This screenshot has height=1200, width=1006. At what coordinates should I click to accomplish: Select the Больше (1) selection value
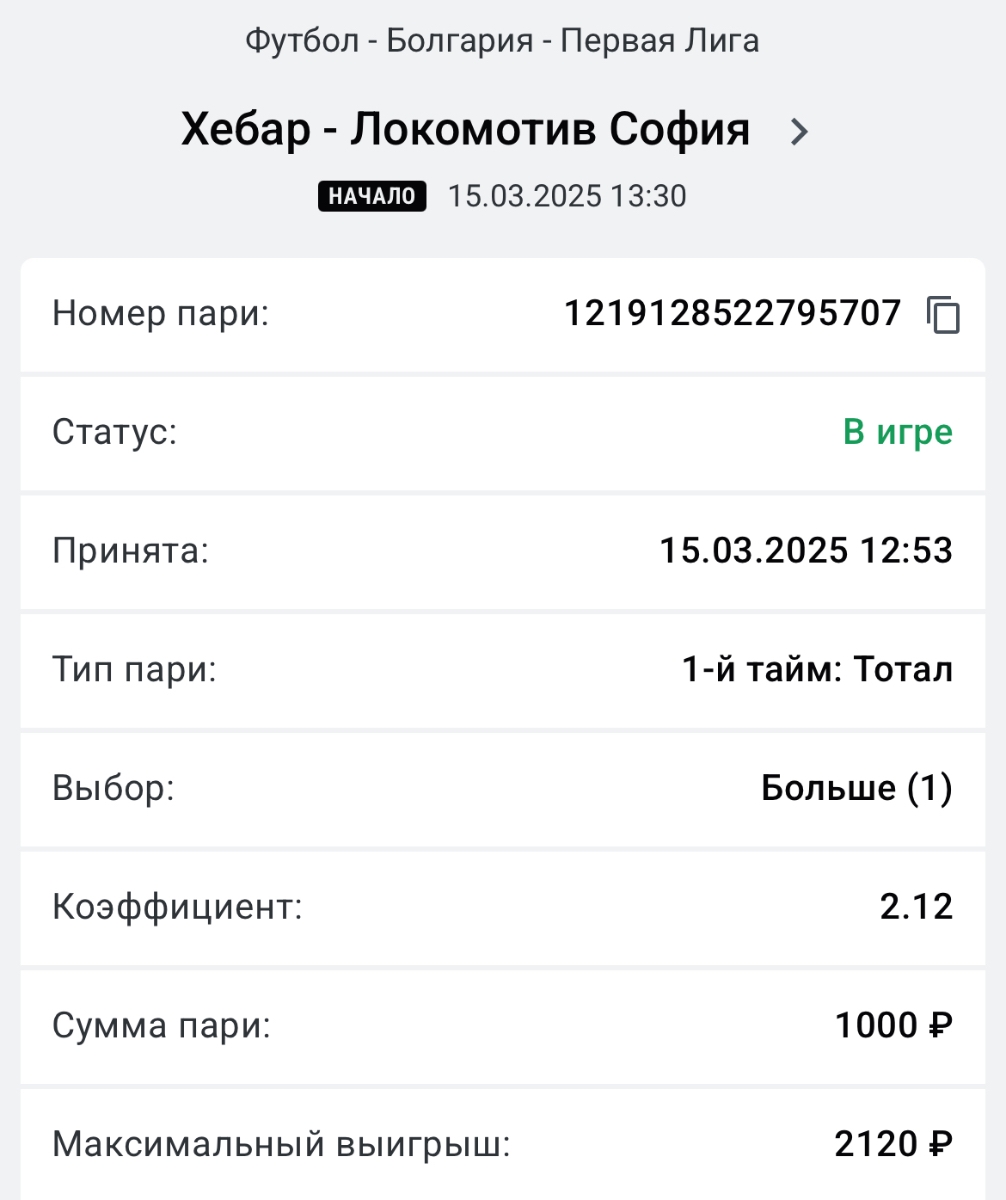pos(857,788)
